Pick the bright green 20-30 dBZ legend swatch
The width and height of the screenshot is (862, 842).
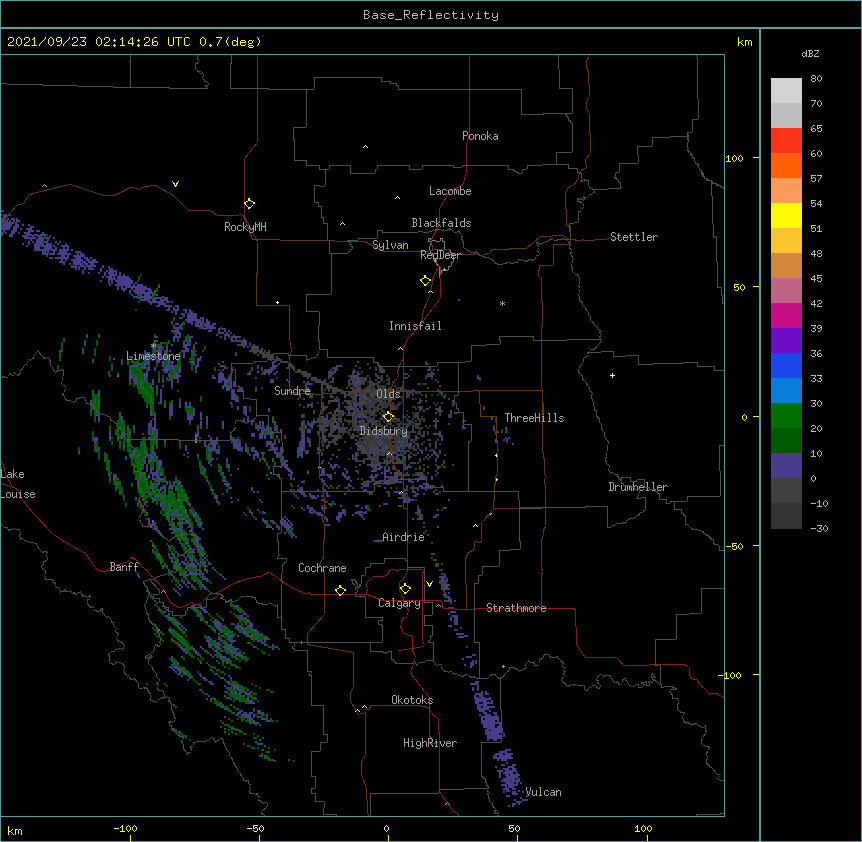pyautogui.click(x=786, y=416)
